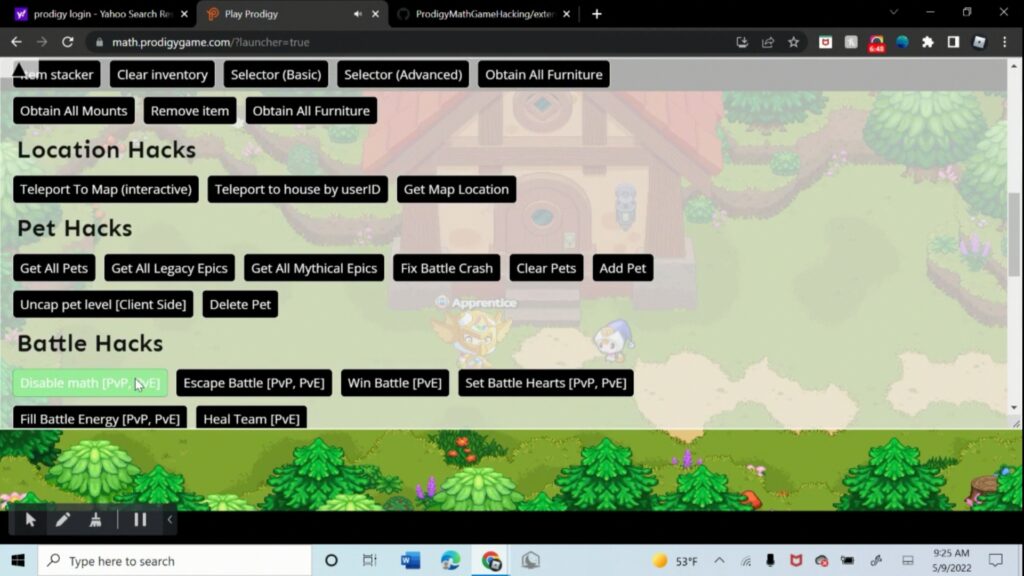Click Obtain All Furniture beside Remove item
Image resolution: width=1024 pixels, height=576 pixels.
(312, 111)
